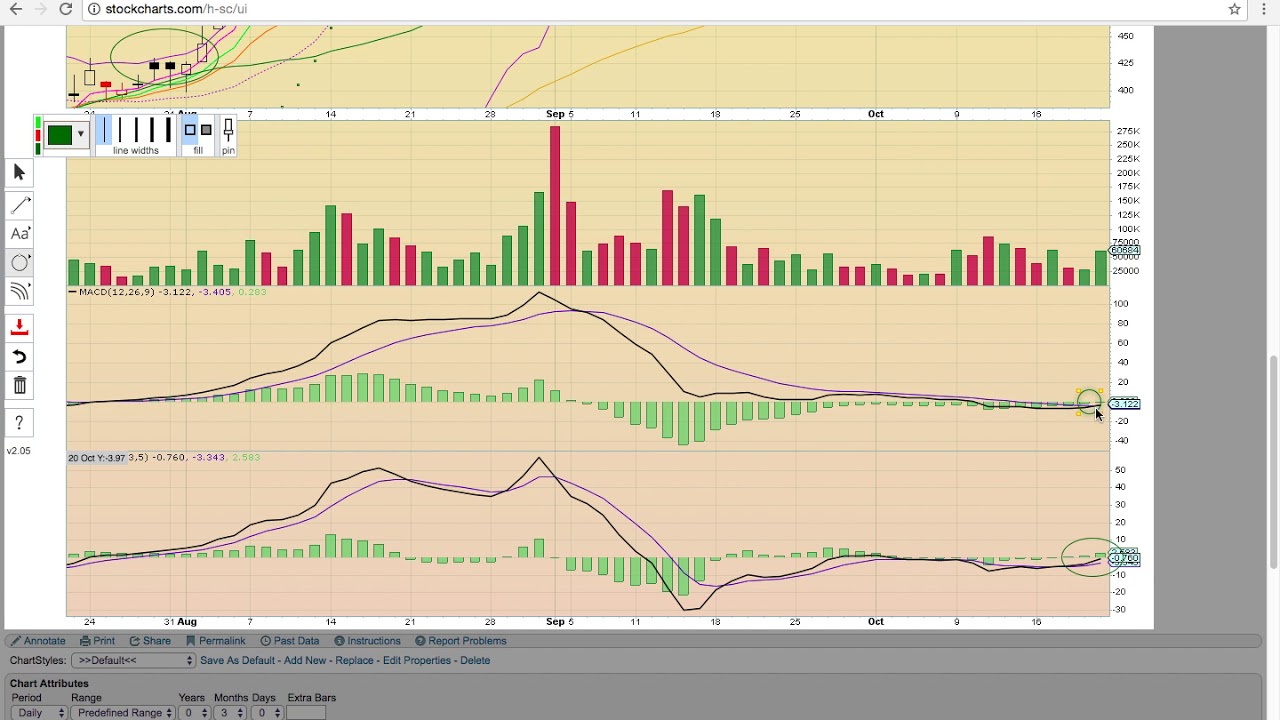The width and height of the screenshot is (1280, 720).
Task: Open the Period Daily dropdown
Action: tap(38, 713)
